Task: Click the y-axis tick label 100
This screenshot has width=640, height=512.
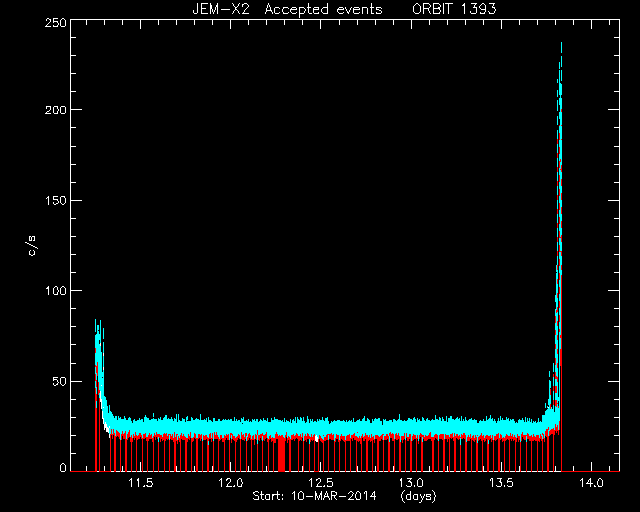Action: pyautogui.click(x=55, y=291)
